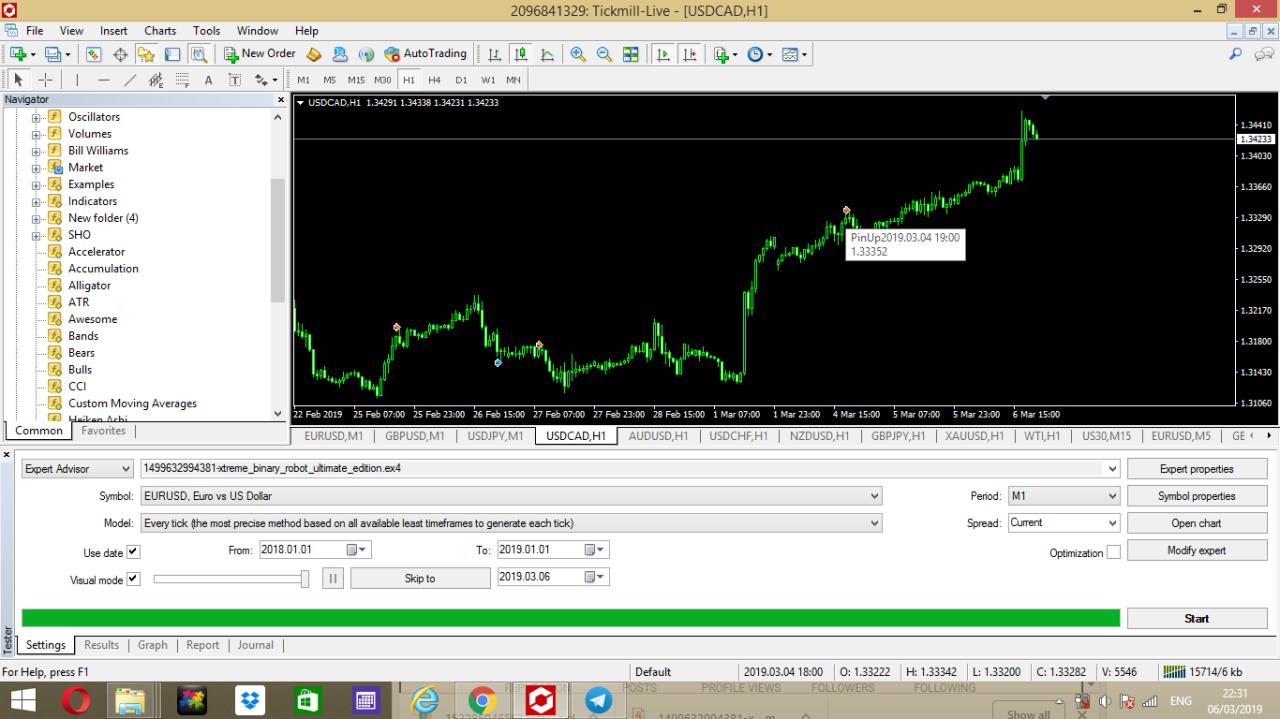Open the Model dropdown 'Every tick'

(x=511, y=522)
